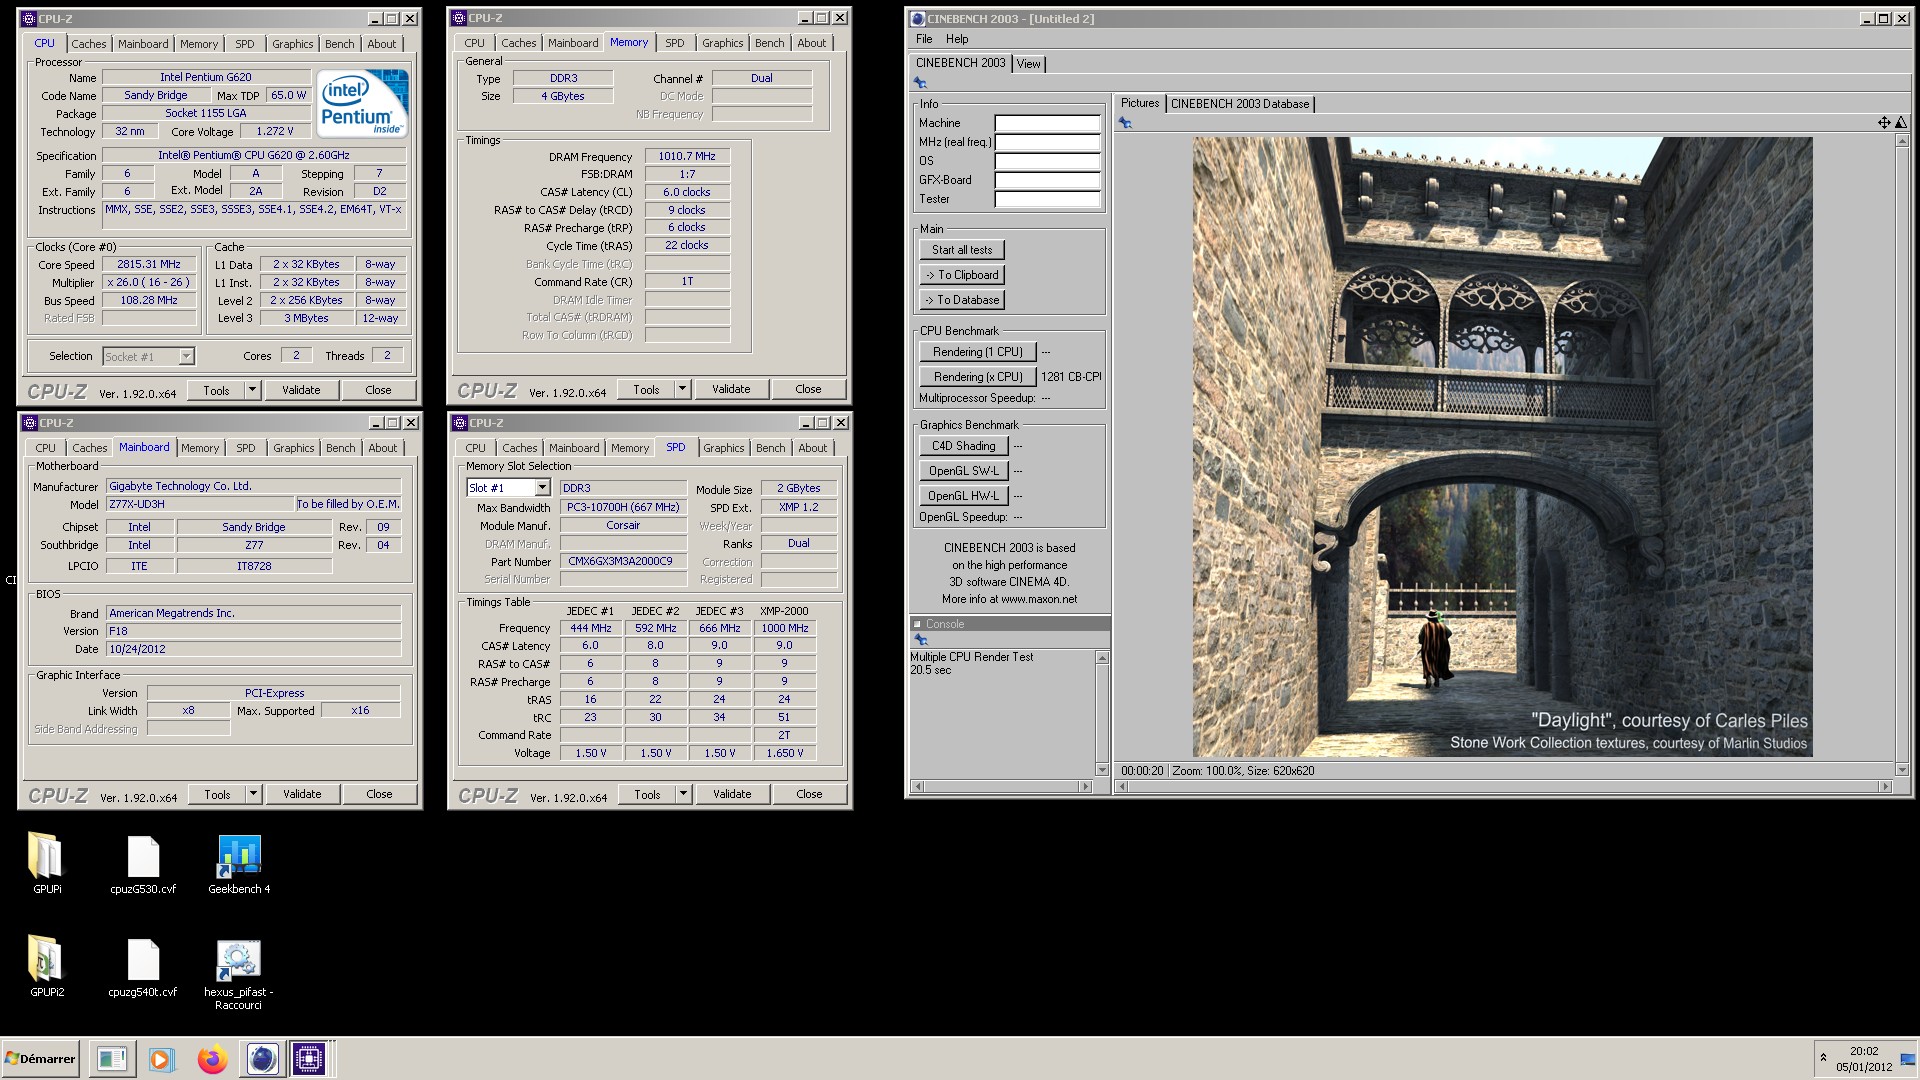Viewport: 1920px width, 1080px height.
Task: Click the first taskbar icon beside Démarrer
Action: point(112,1059)
